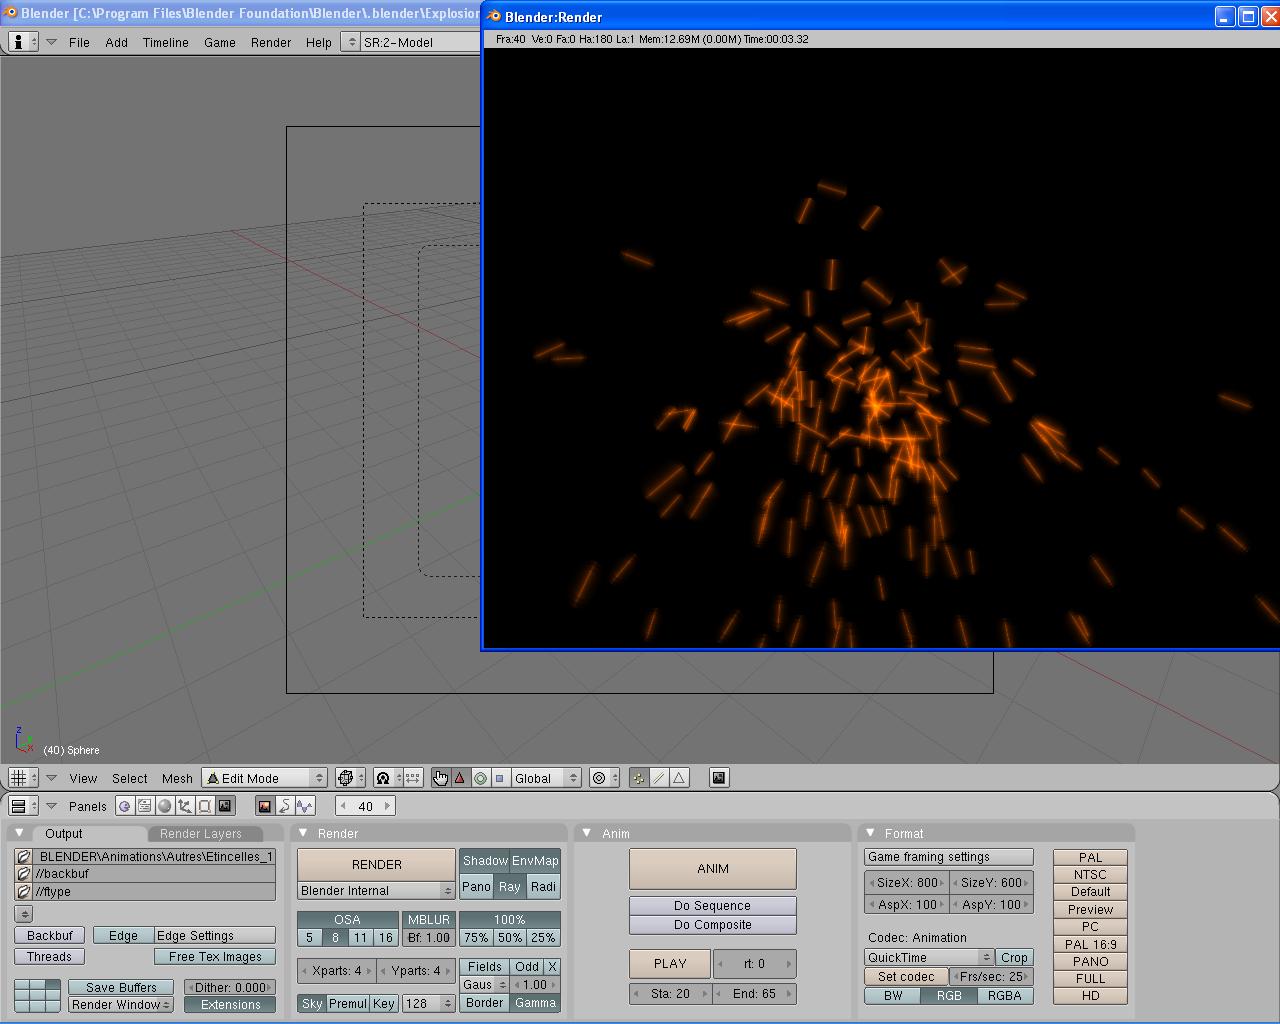Click the ANIM button
The height and width of the screenshot is (1024, 1280).
(x=713, y=869)
